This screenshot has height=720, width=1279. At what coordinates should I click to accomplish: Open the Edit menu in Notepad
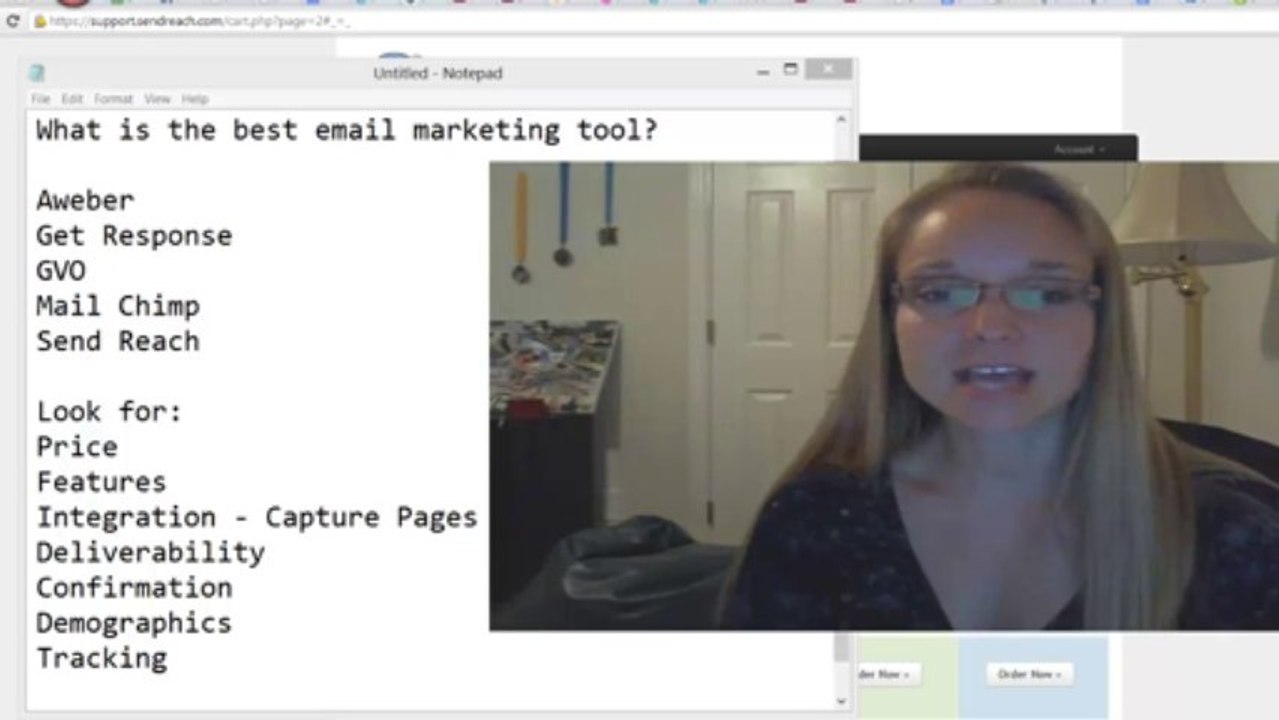point(72,99)
